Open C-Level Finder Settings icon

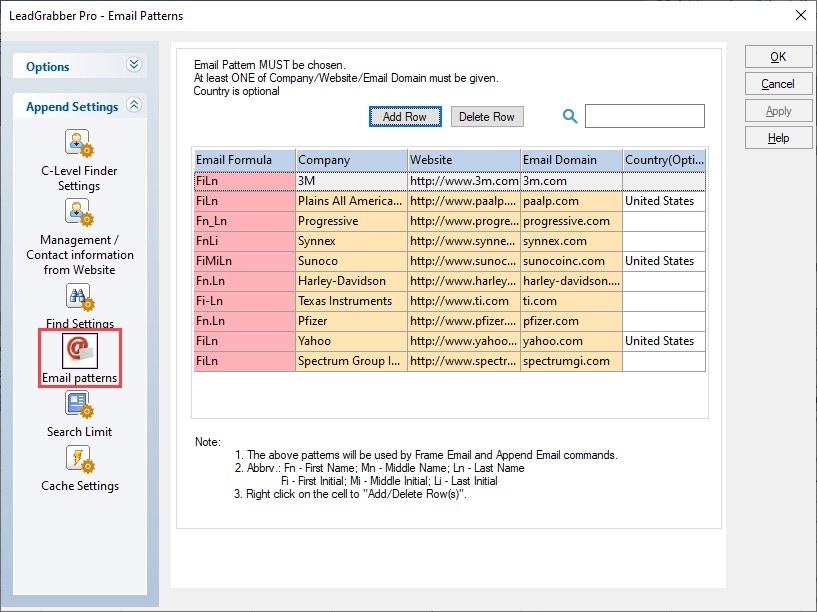point(79,143)
